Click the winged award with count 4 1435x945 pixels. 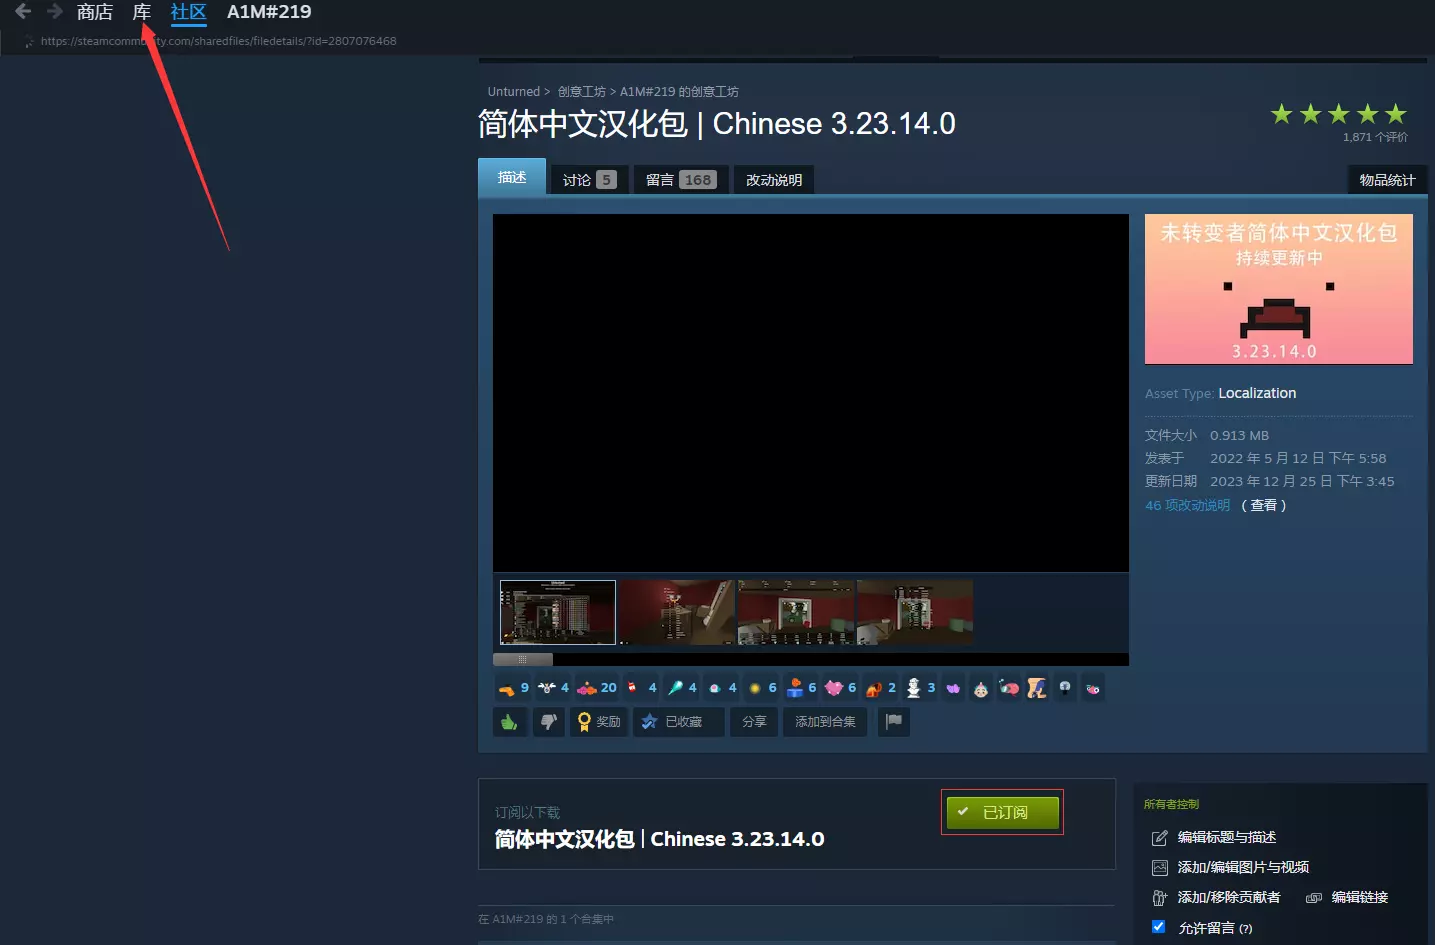[553, 688]
